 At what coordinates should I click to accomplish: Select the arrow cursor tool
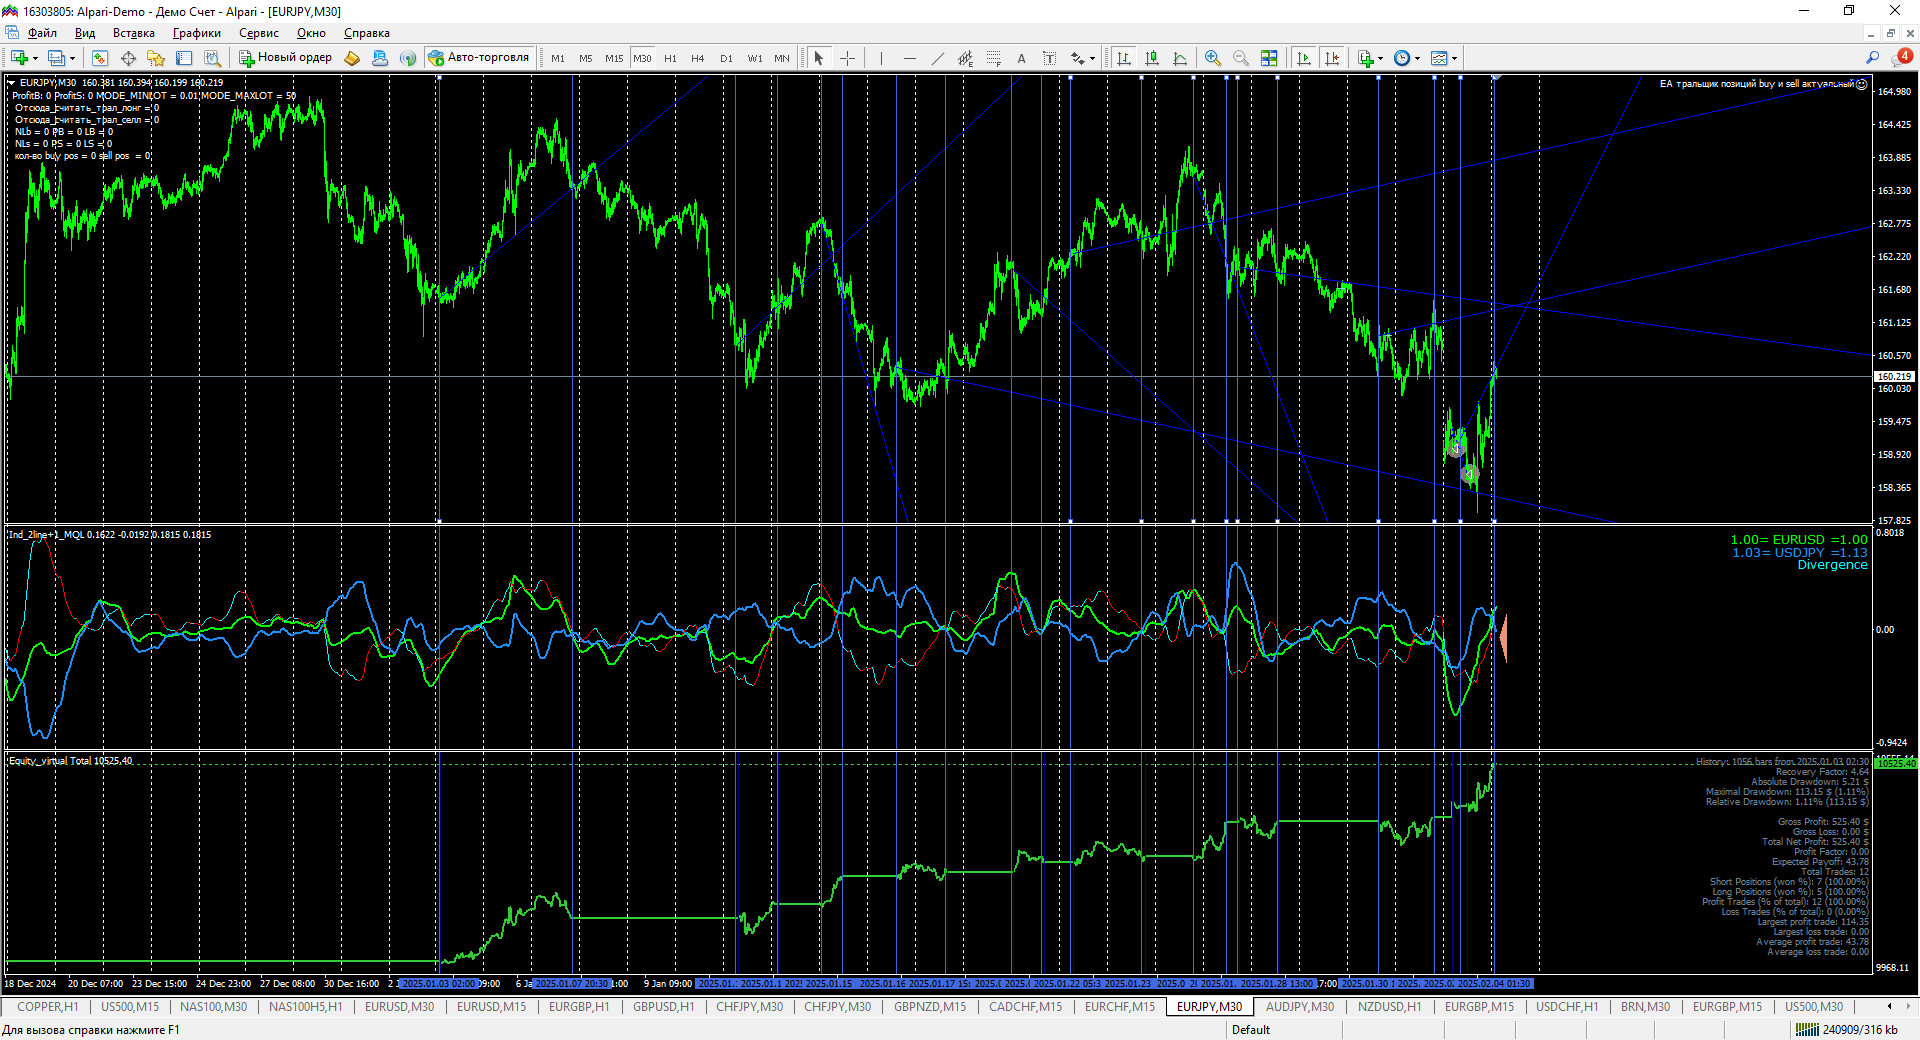[819, 58]
